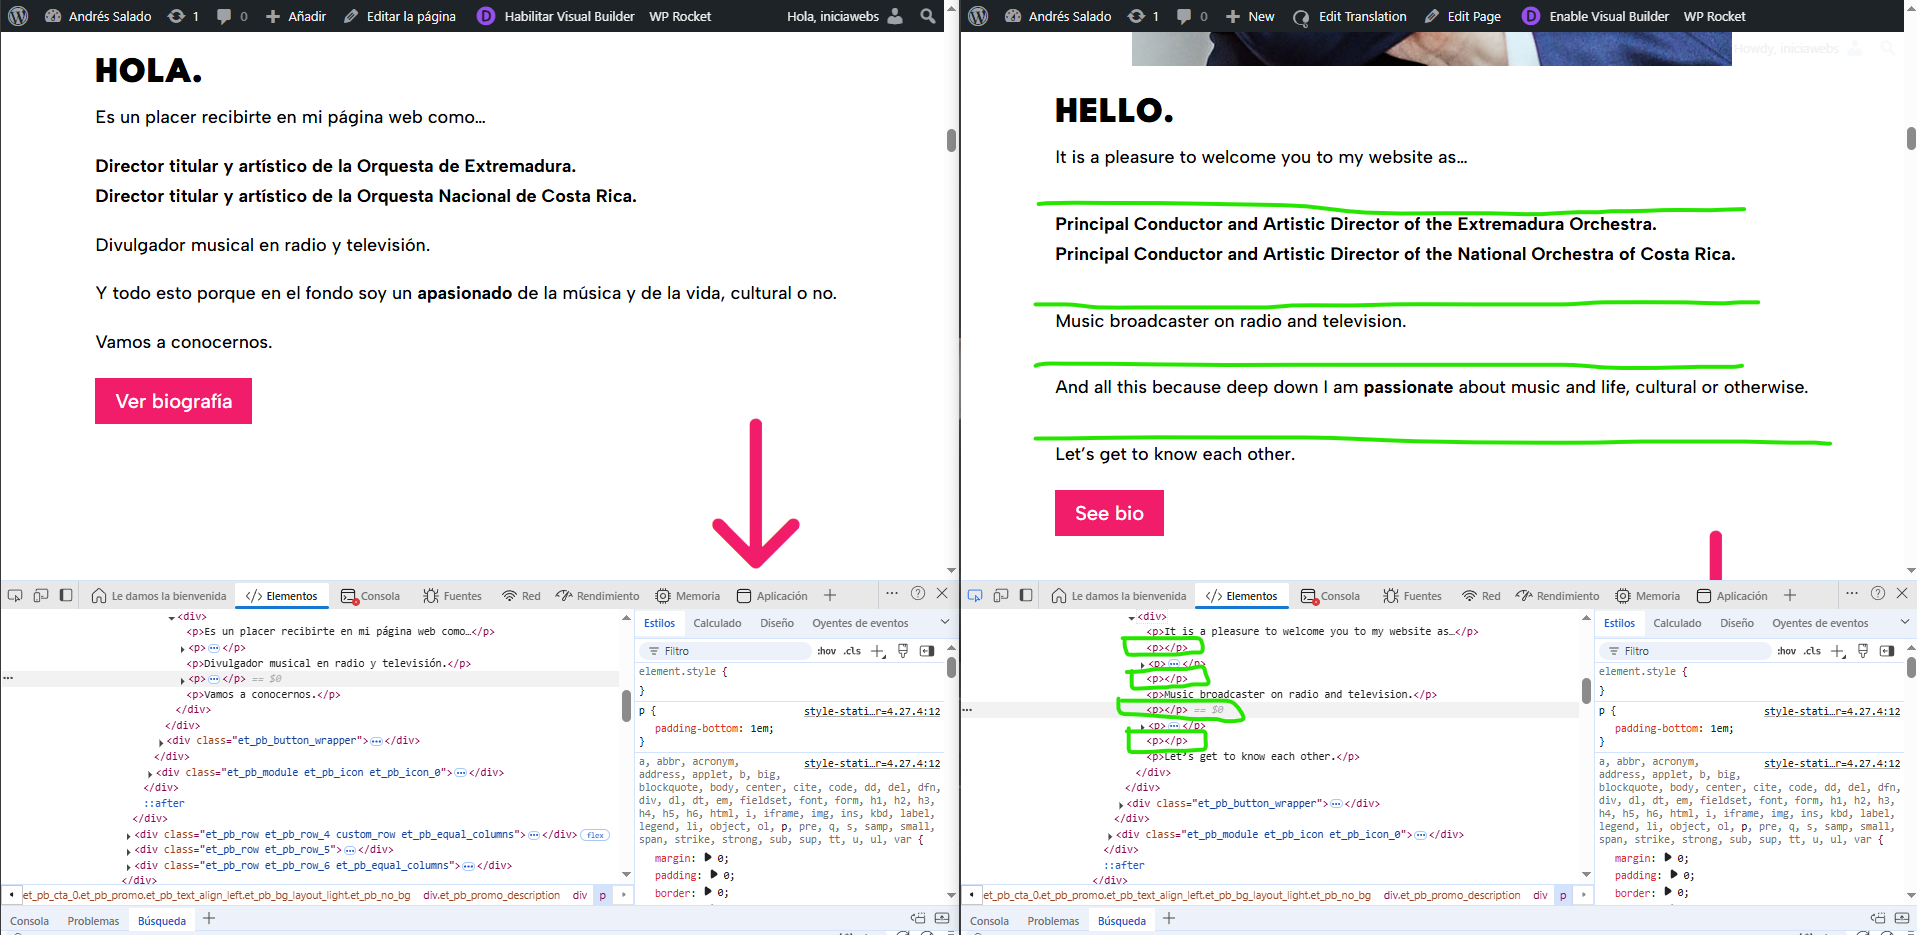Click the WordPress logo in left admin bar
The width and height of the screenshot is (1917, 935).
pos(18,16)
